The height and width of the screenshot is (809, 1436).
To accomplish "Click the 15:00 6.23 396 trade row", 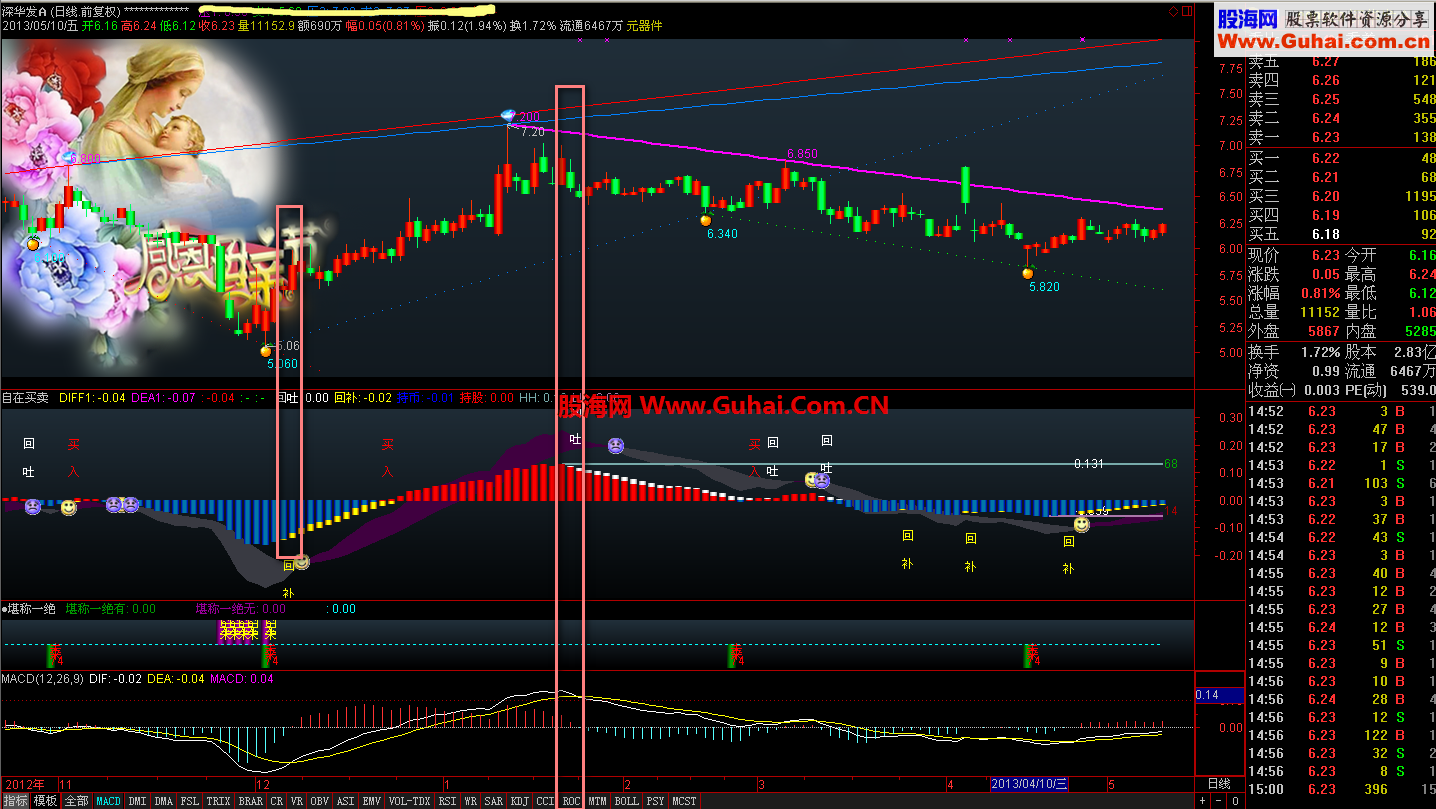I will (x=1342, y=789).
